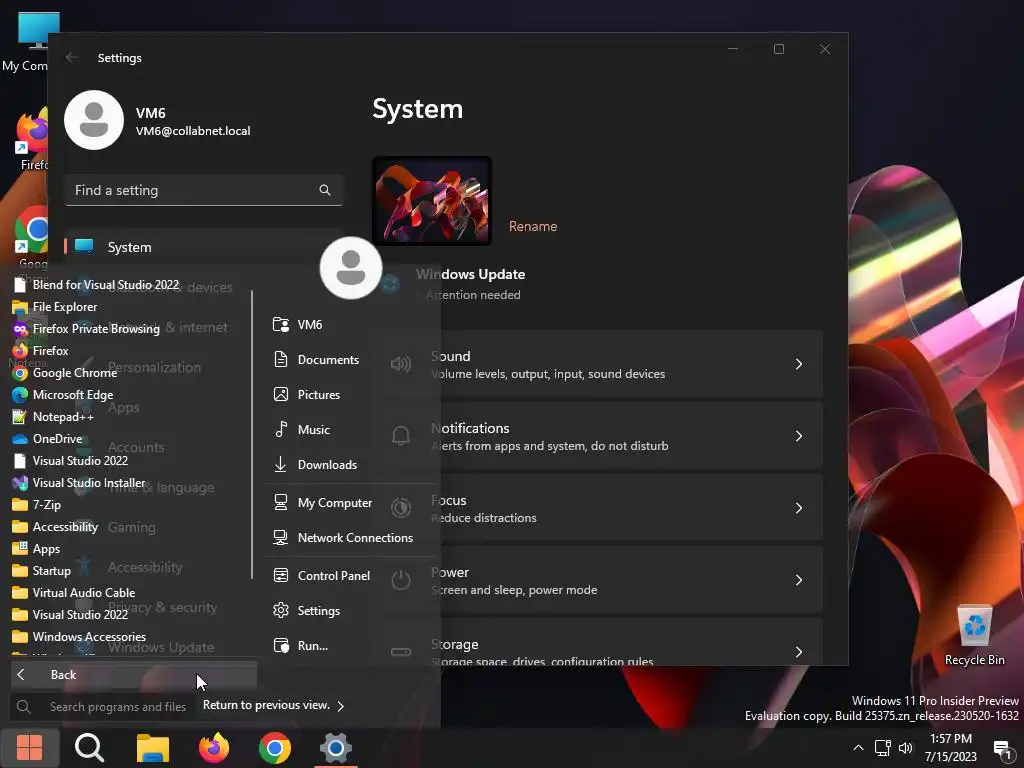Show hidden icons in the system tray

(x=858, y=748)
